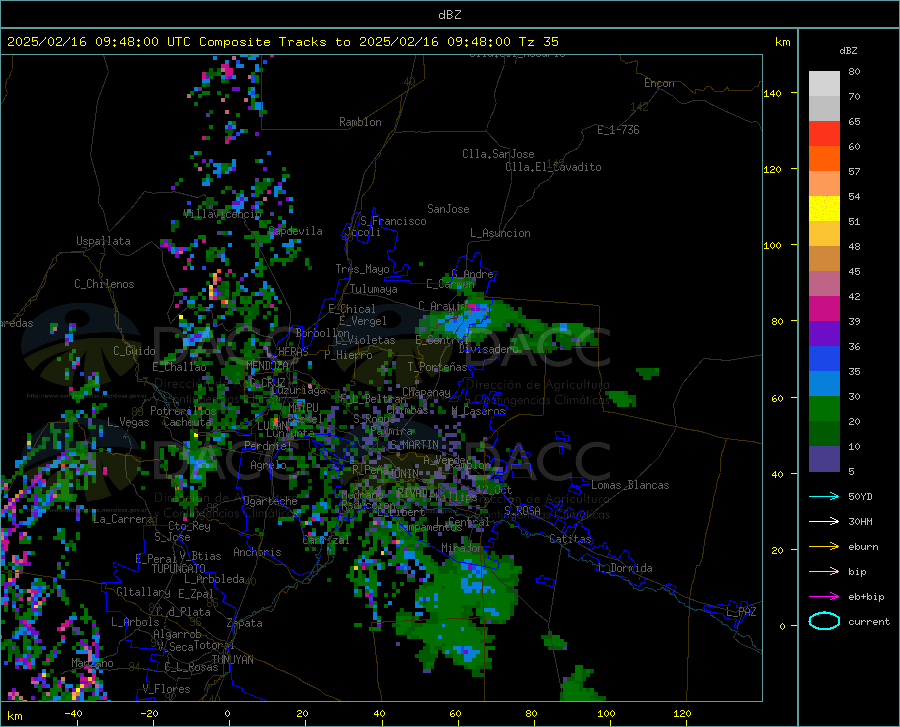Screen dimensions: 900x727
Task: Click the UTC Composite Tracks timestamp header
Action: pyautogui.click(x=282, y=42)
